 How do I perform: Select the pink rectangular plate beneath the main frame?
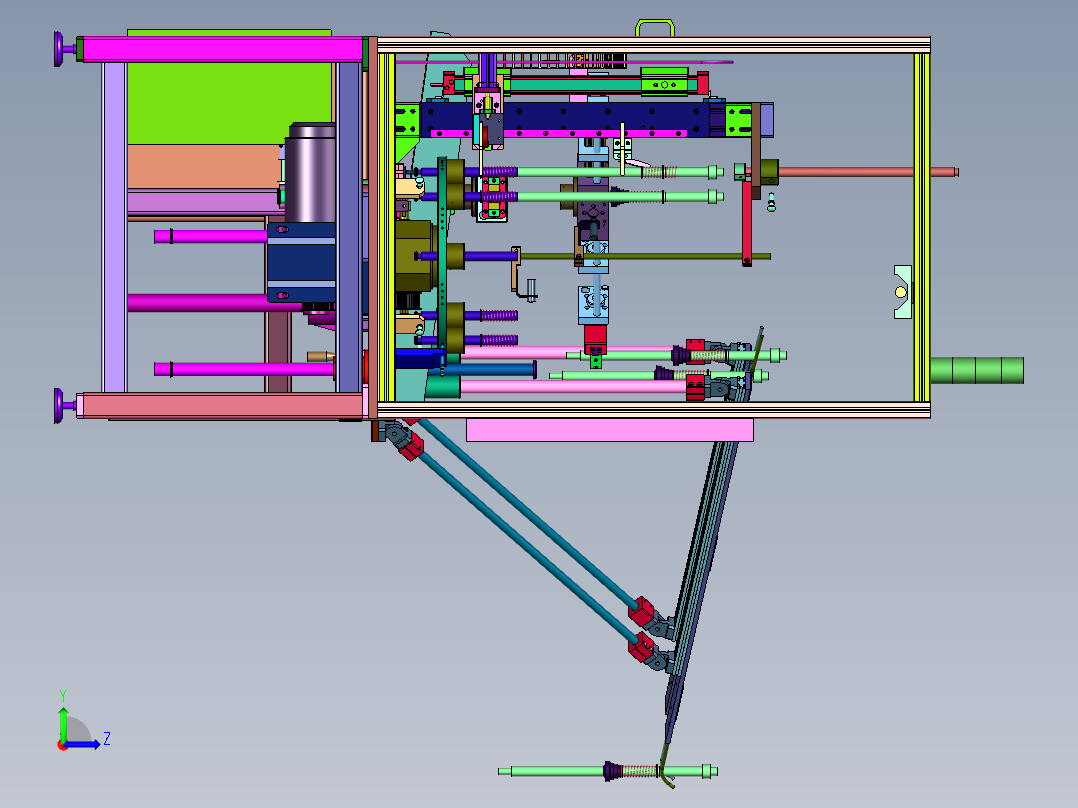click(610, 430)
